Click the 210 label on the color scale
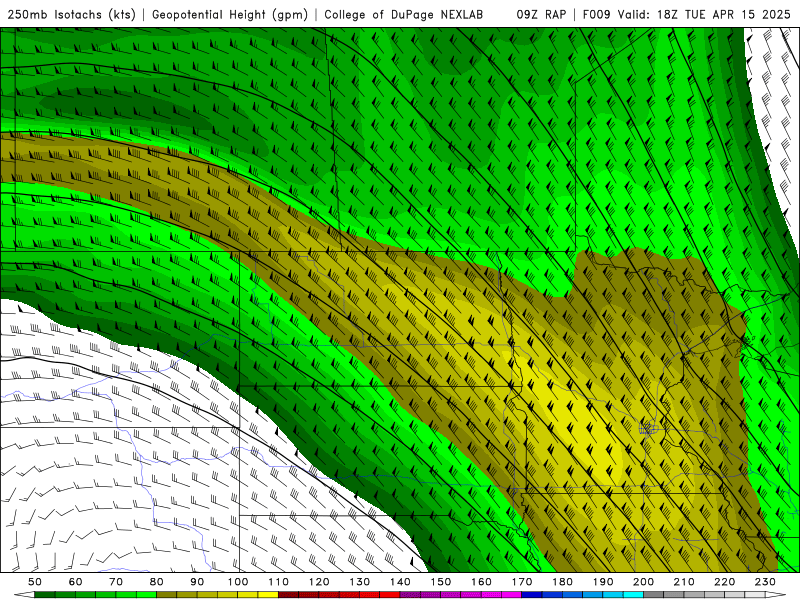This screenshot has width=800, height=600. 684,582
